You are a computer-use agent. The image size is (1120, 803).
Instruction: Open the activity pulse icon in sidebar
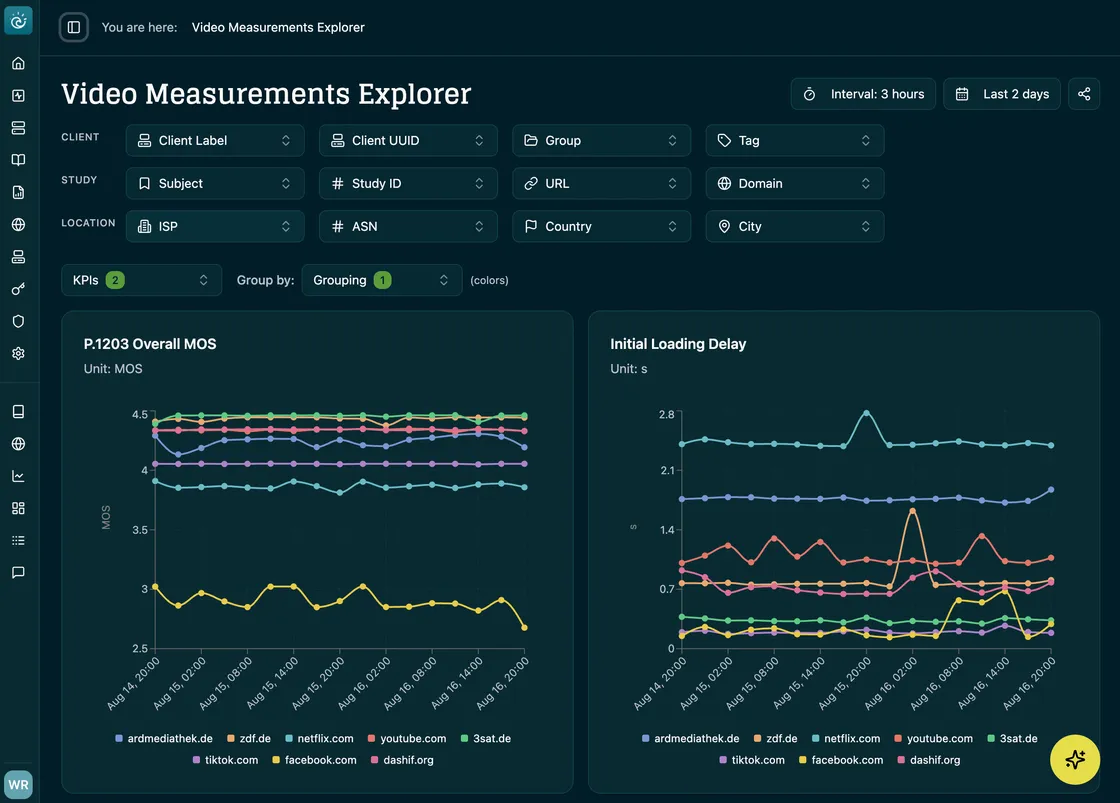(x=19, y=95)
